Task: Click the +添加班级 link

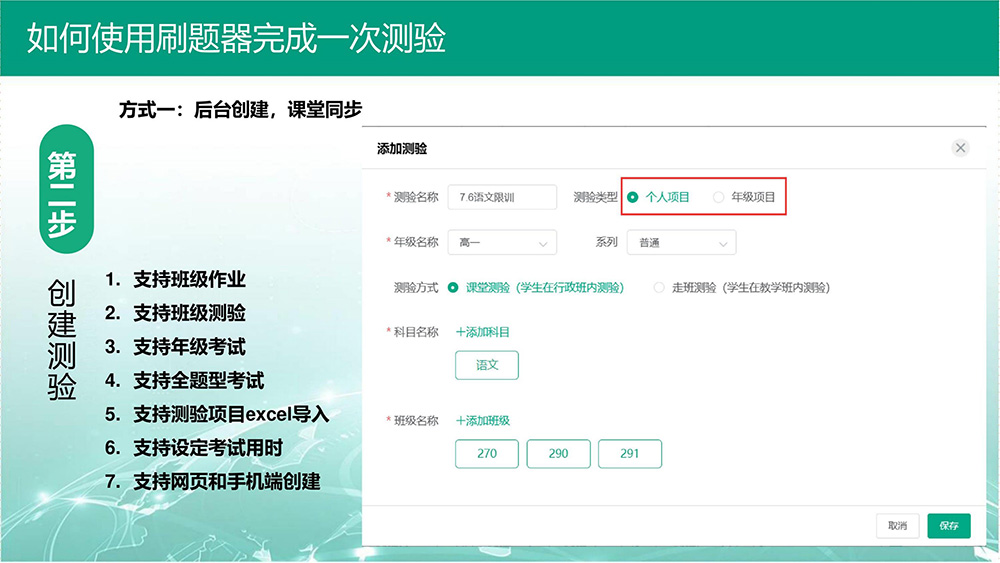Action: 482,421
